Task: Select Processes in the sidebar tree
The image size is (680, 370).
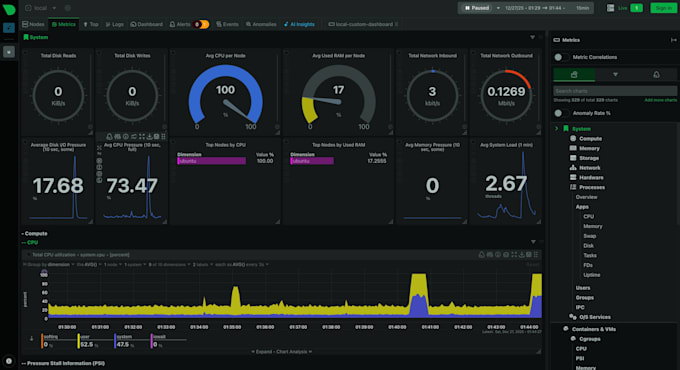Action: tap(592, 187)
